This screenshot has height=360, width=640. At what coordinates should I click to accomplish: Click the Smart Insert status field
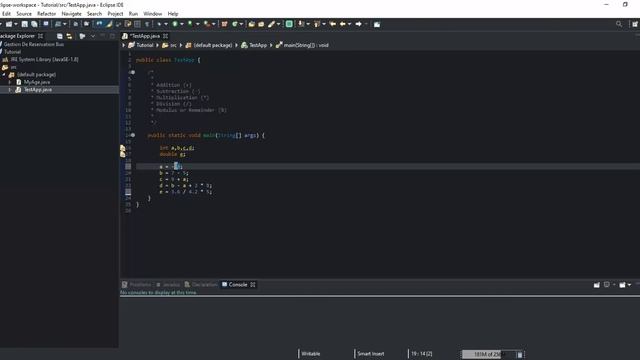click(x=371, y=354)
